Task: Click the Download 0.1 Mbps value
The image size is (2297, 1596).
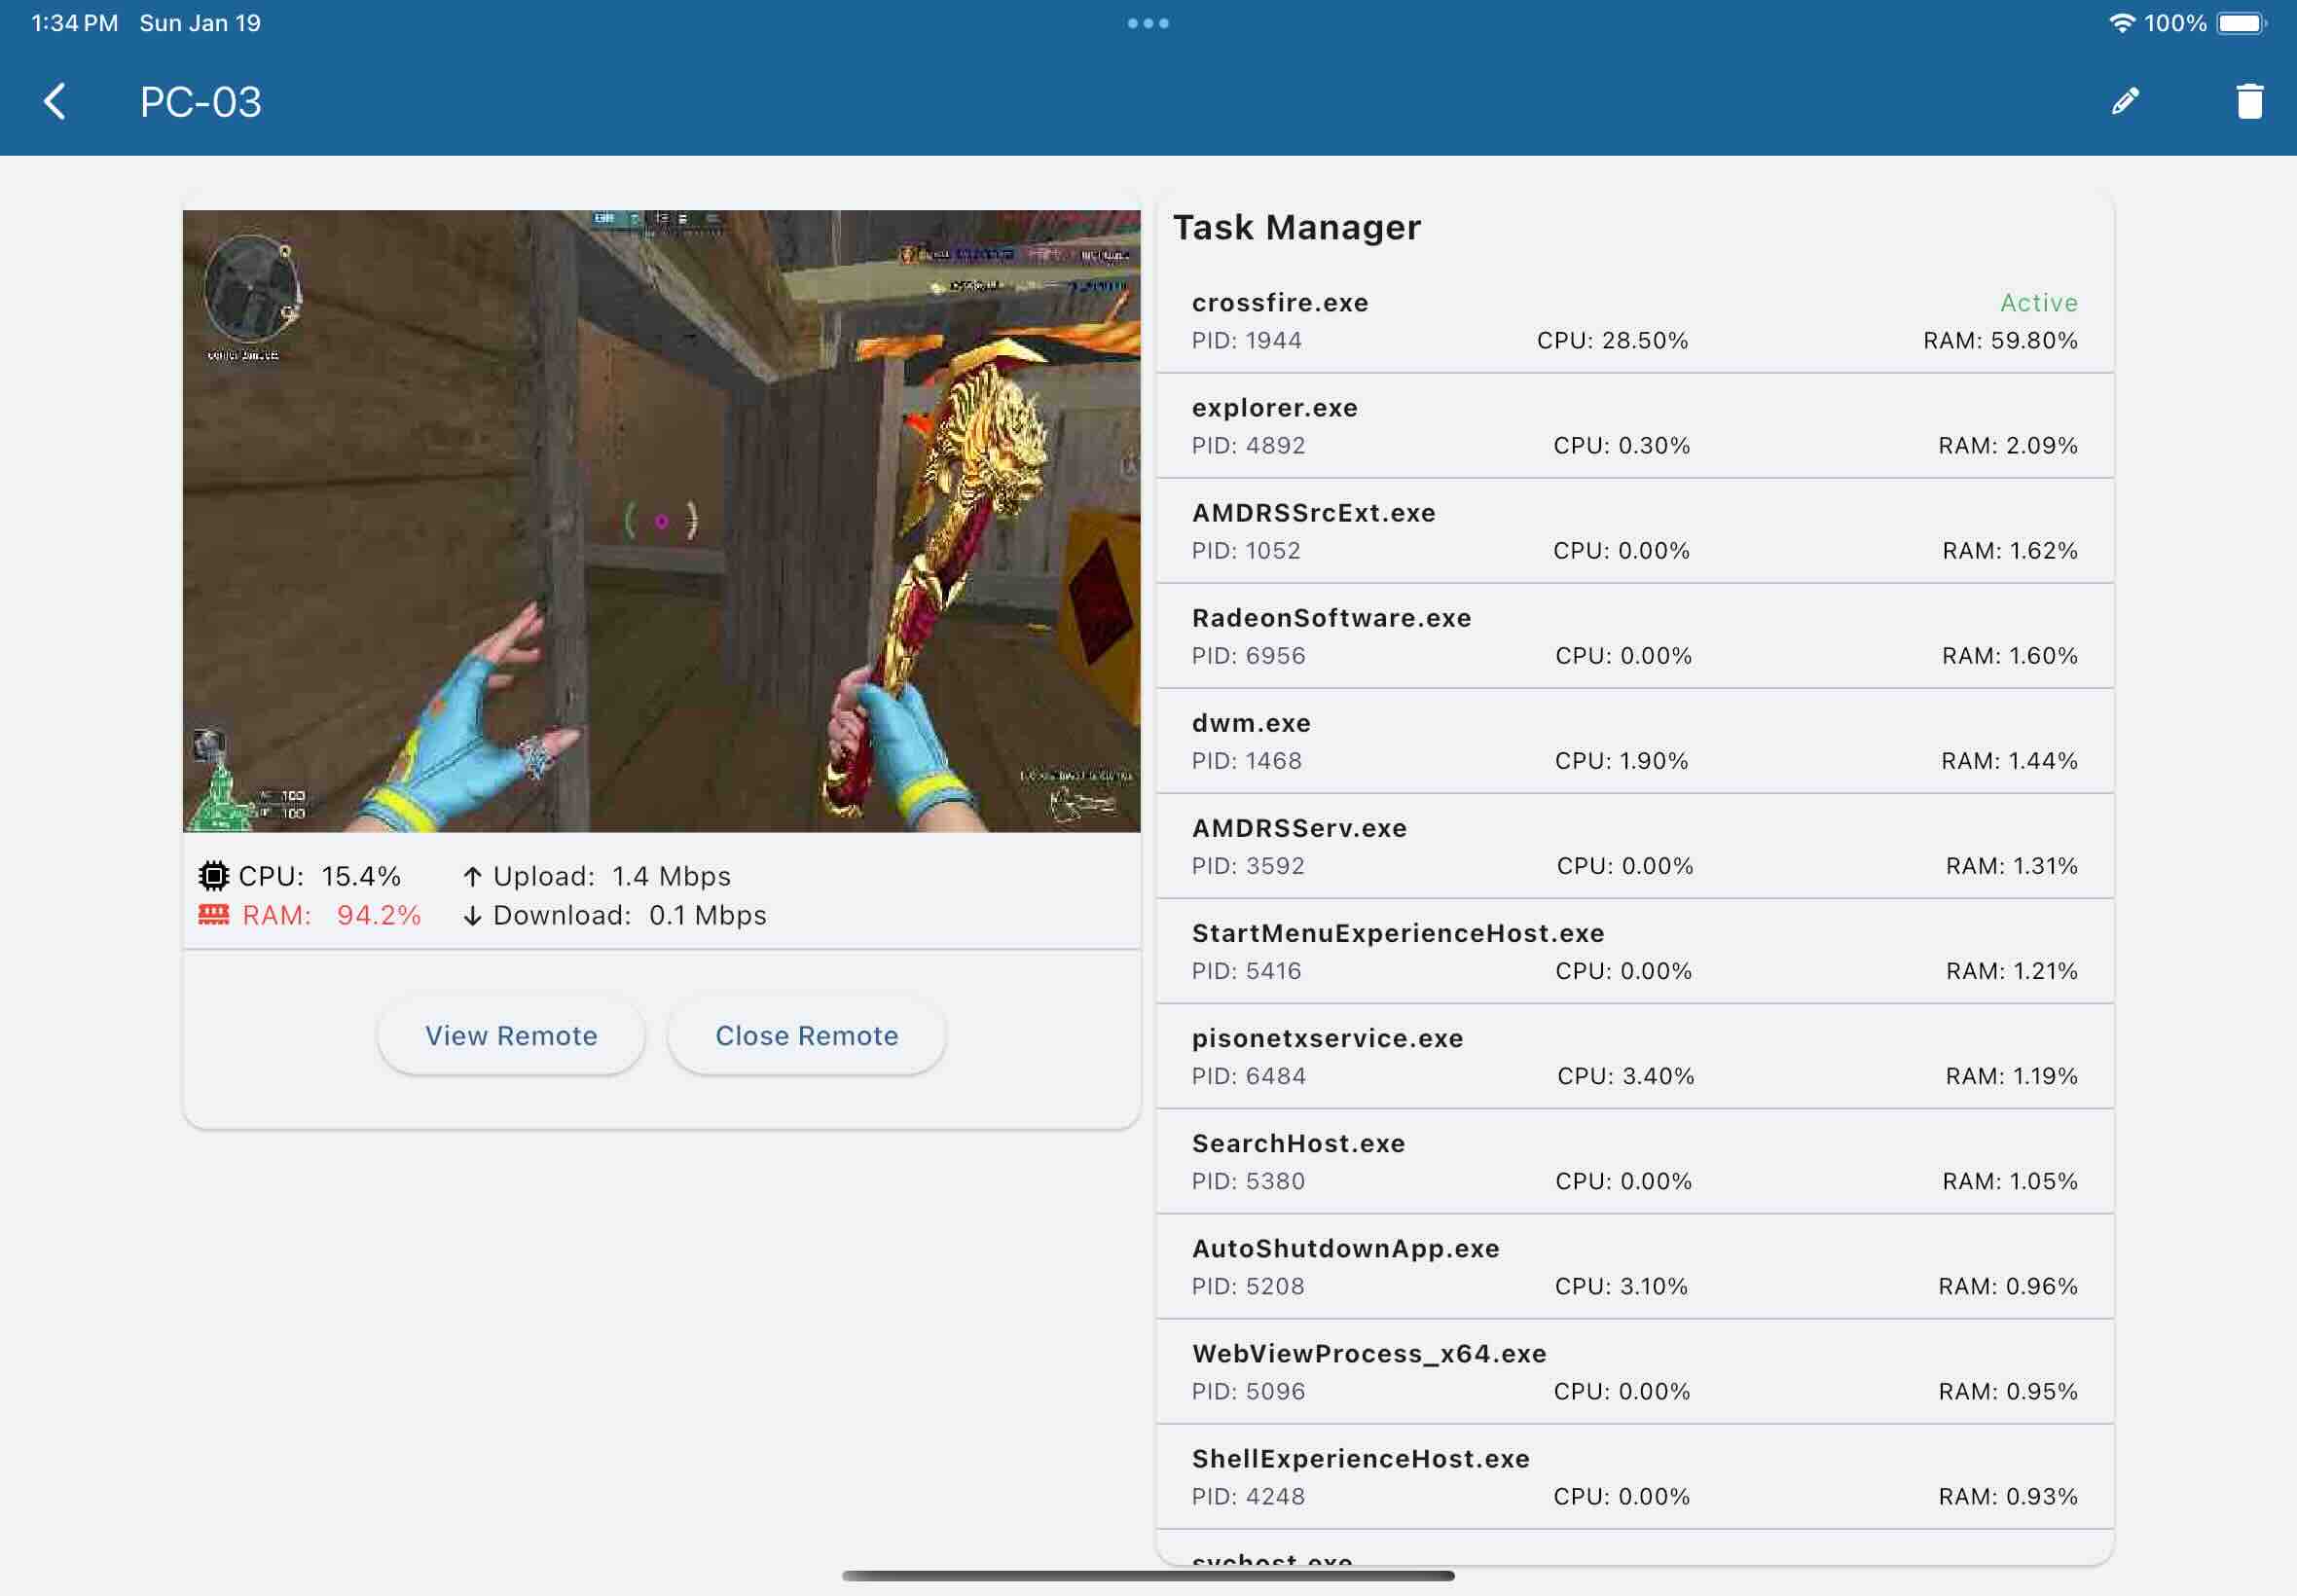Action: pos(707,915)
